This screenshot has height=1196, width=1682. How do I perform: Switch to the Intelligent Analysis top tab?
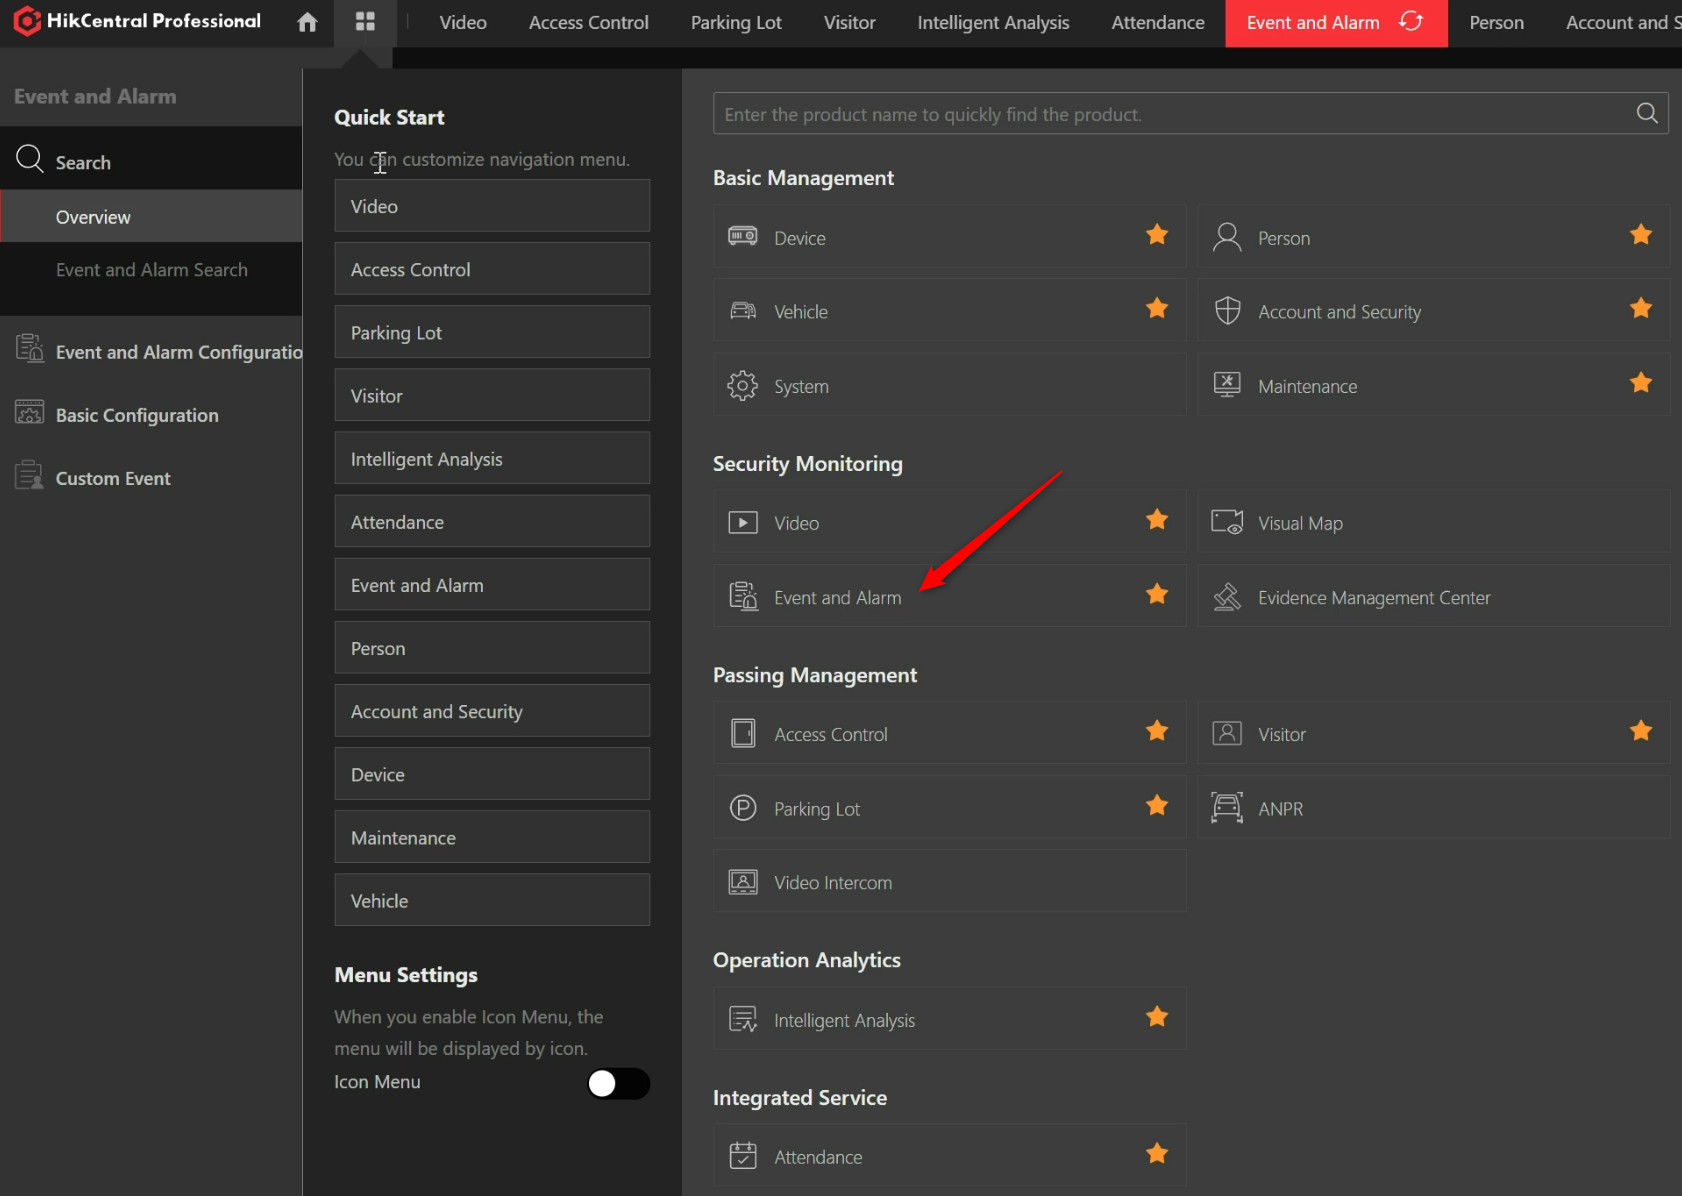[994, 22]
